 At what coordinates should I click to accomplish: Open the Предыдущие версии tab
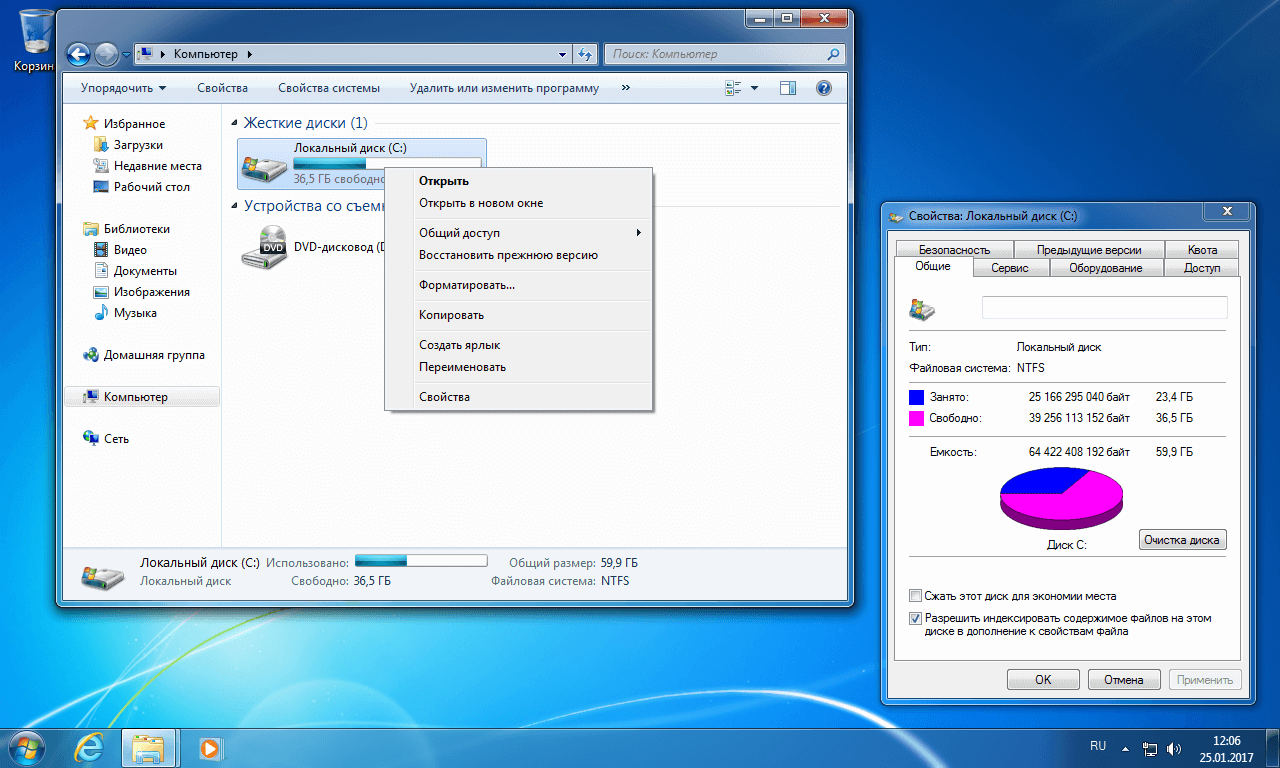pyautogui.click(x=1089, y=250)
